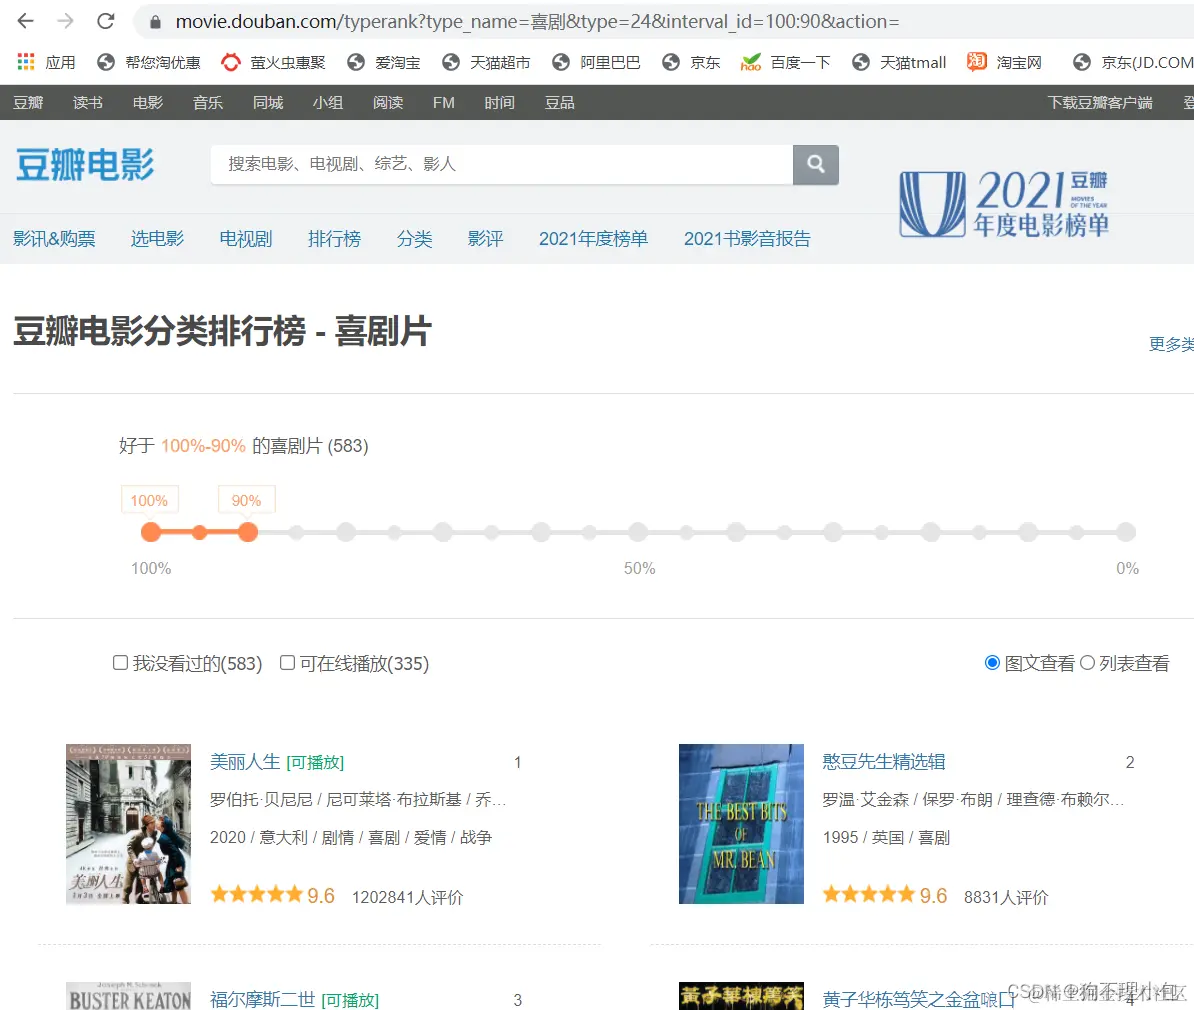Viewport: 1194px width, 1010px height.
Task: Check the 我没看过的(583) box
Action: click(x=120, y=663)
